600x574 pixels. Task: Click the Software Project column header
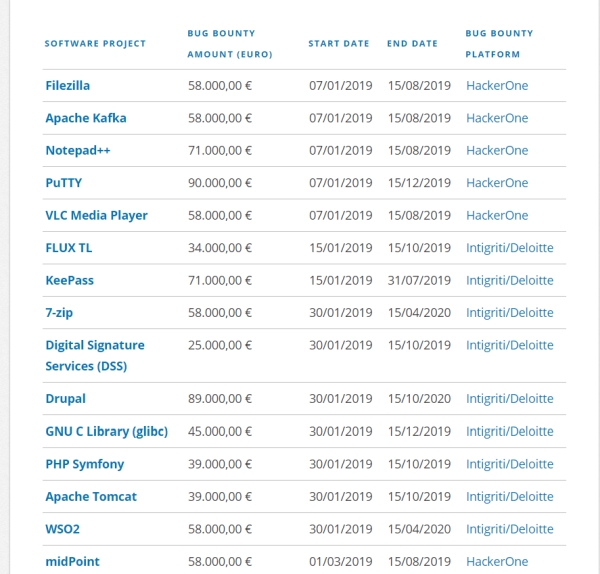pyautogui.click(x=95, y=44)
